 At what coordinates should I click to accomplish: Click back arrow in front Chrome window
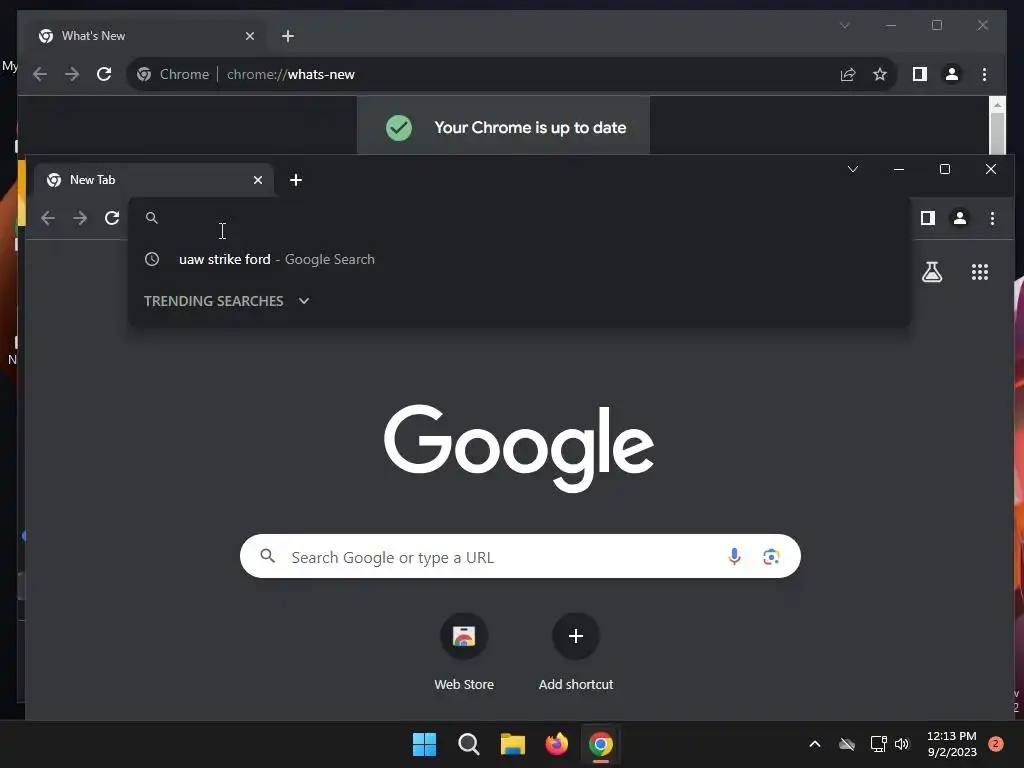pyautogui.click(x=48, y=218)
